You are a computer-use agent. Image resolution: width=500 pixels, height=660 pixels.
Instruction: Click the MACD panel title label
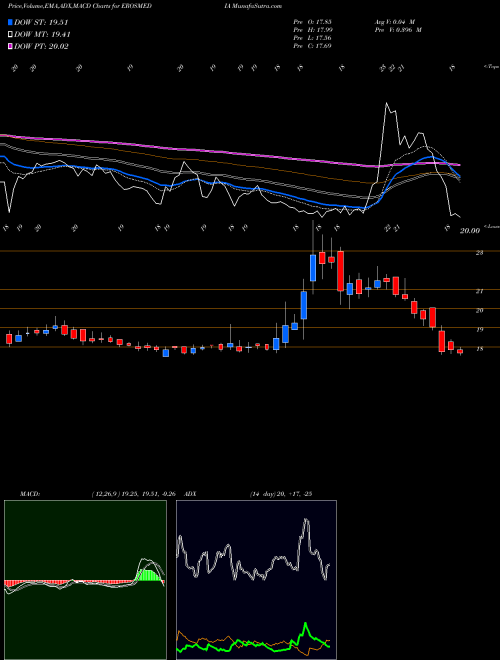30,494
